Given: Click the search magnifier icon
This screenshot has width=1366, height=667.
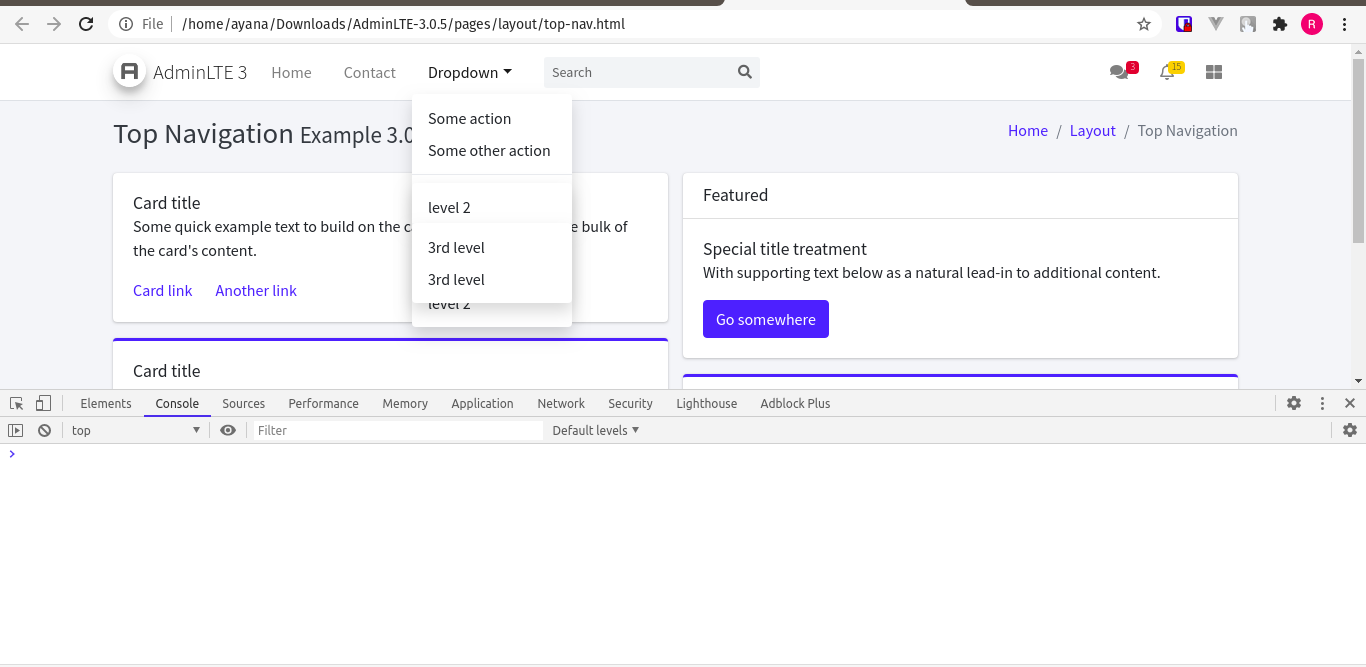Looking at the screenshot, I should click(744, 72).
